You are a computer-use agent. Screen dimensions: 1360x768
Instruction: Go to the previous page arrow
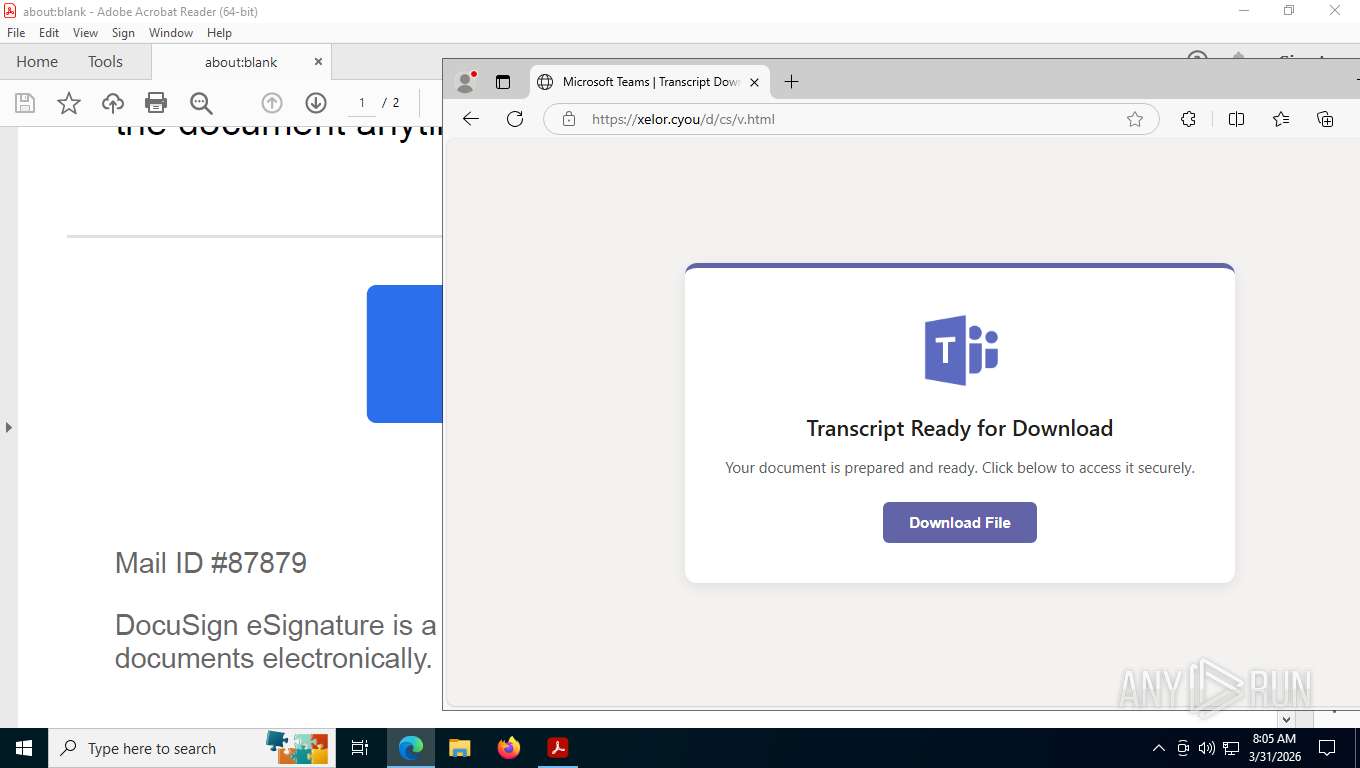[272, 103]
